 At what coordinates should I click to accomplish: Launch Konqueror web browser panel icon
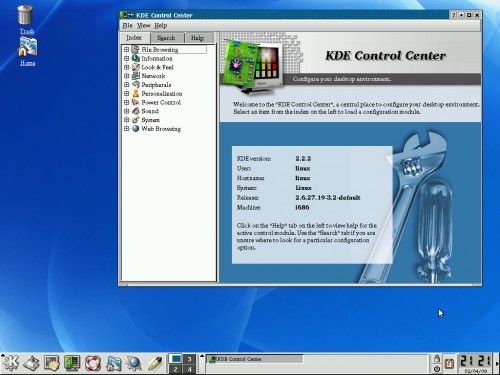(134, 363)
